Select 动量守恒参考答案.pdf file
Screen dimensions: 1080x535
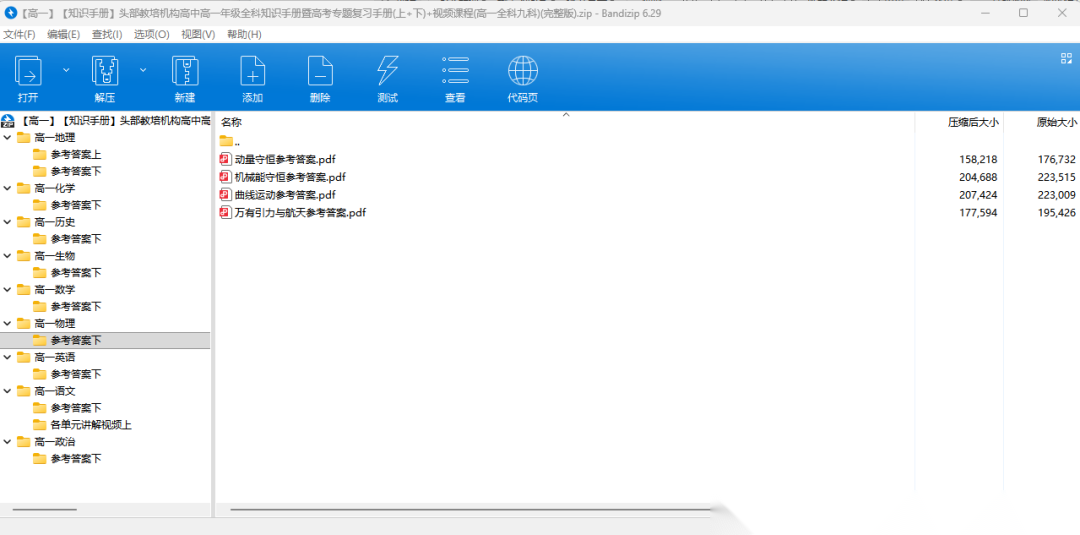click(284, 159)
